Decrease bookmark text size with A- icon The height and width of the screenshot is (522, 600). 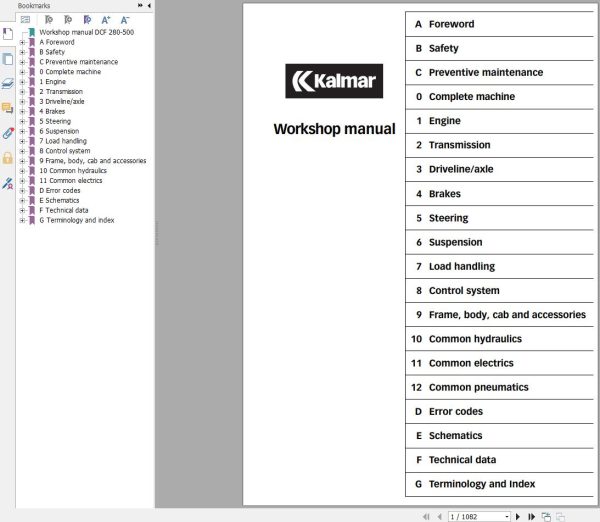(x=125, y=20)
